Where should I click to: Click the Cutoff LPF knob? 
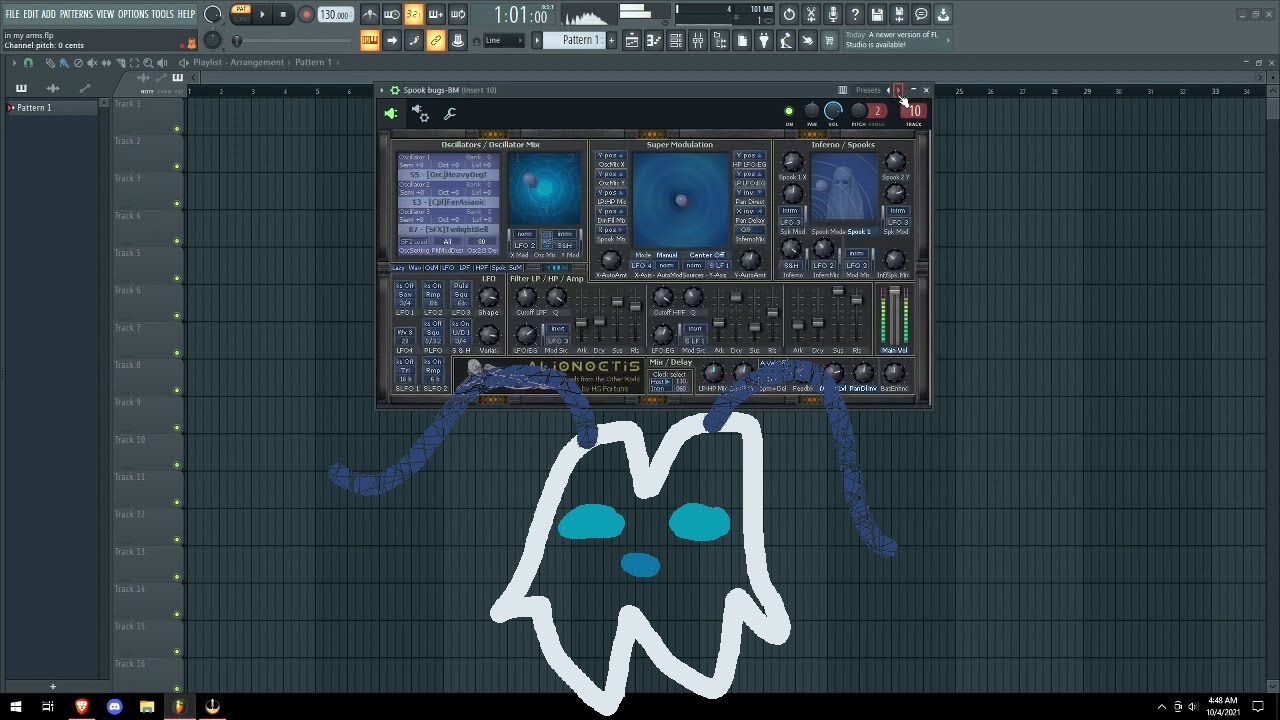[525, 297]
